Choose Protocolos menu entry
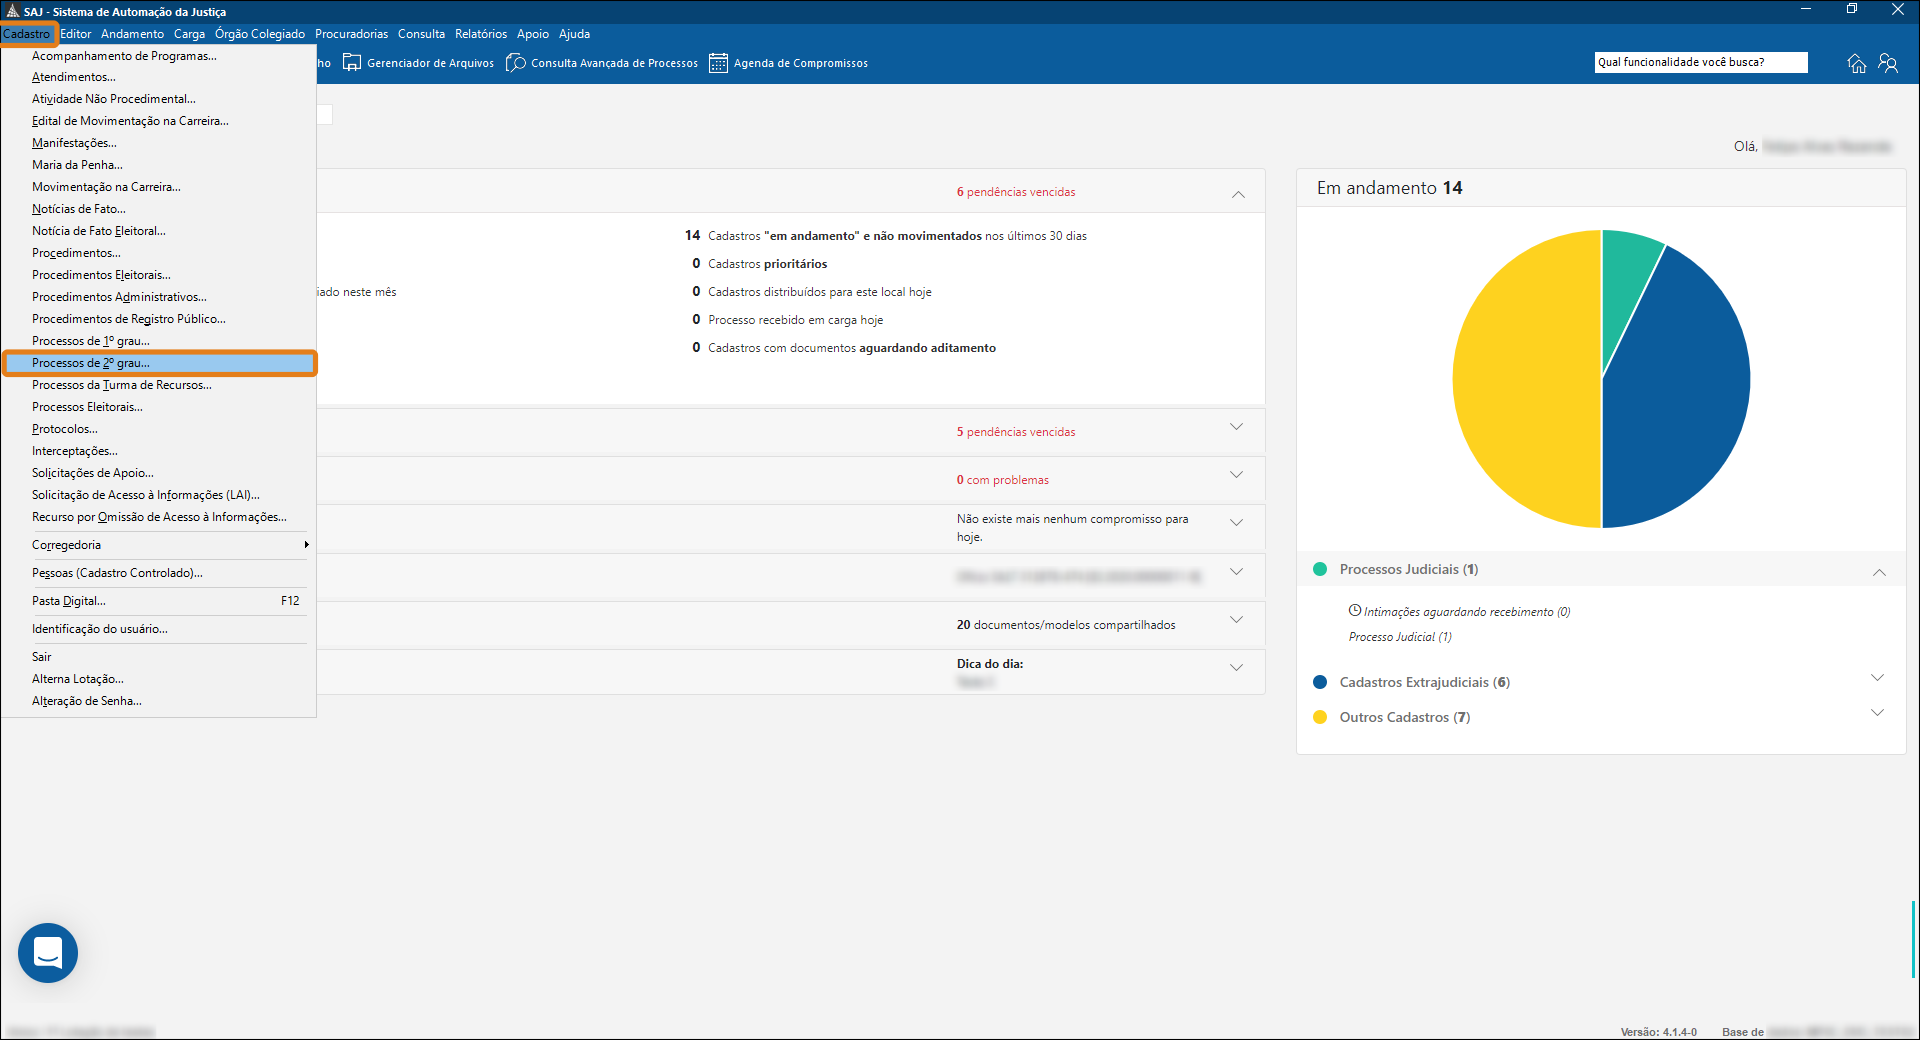The height and width of the screenshot is (1040, 1920). [159, 429]
